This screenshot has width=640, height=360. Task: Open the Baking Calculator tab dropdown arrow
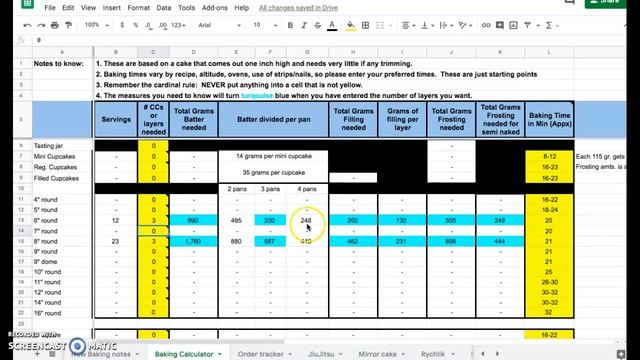220,354
